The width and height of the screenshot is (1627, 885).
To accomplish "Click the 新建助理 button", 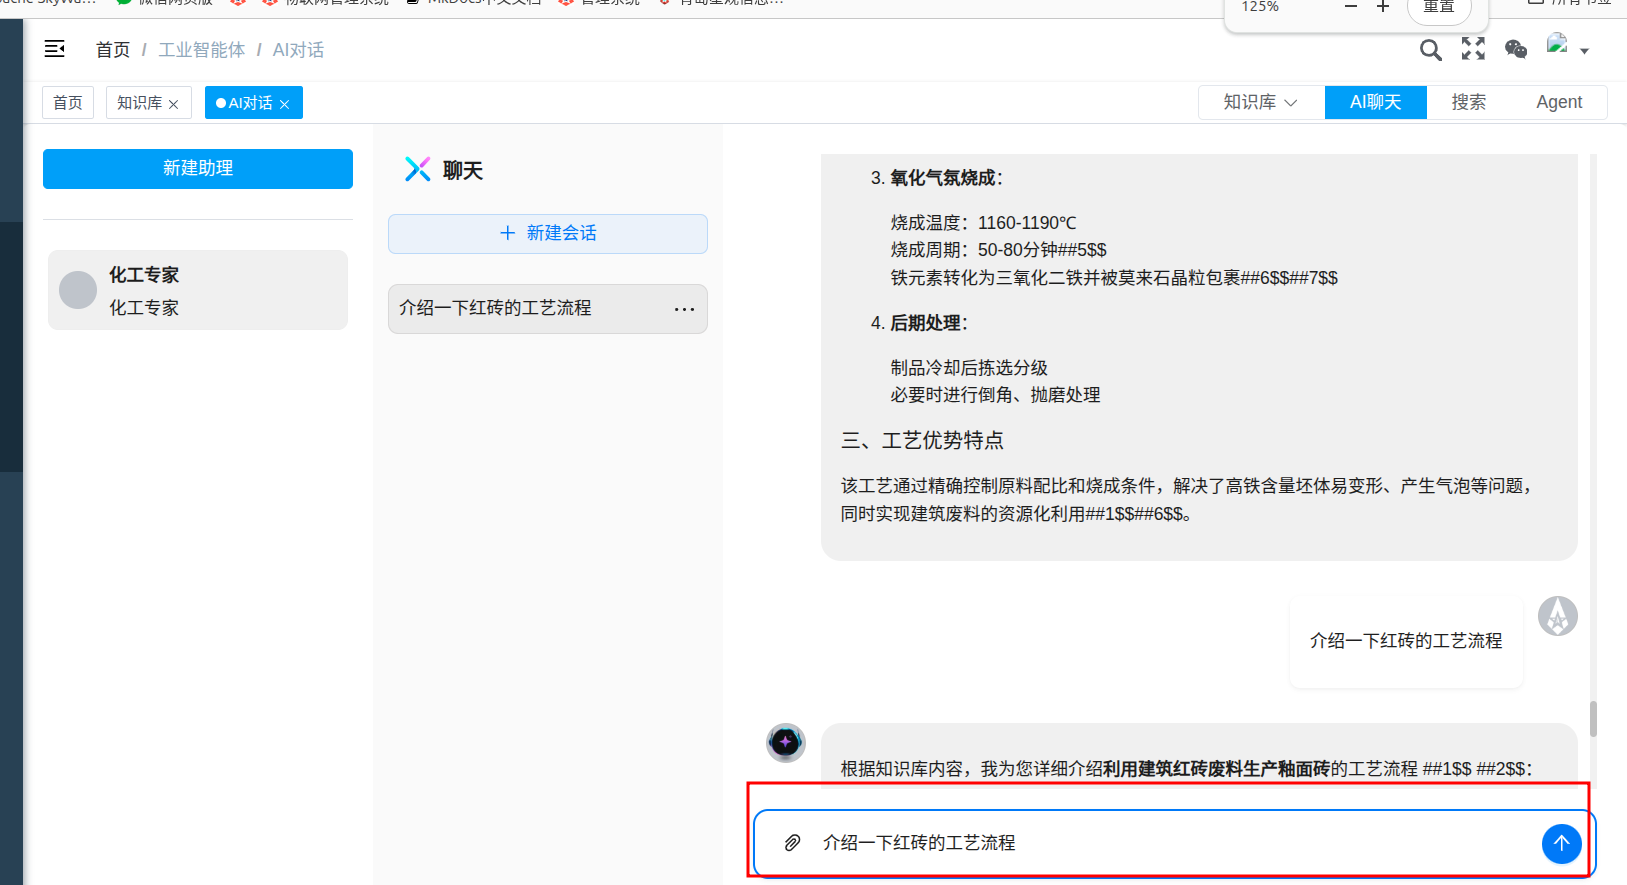I will (x=198, y=168).
